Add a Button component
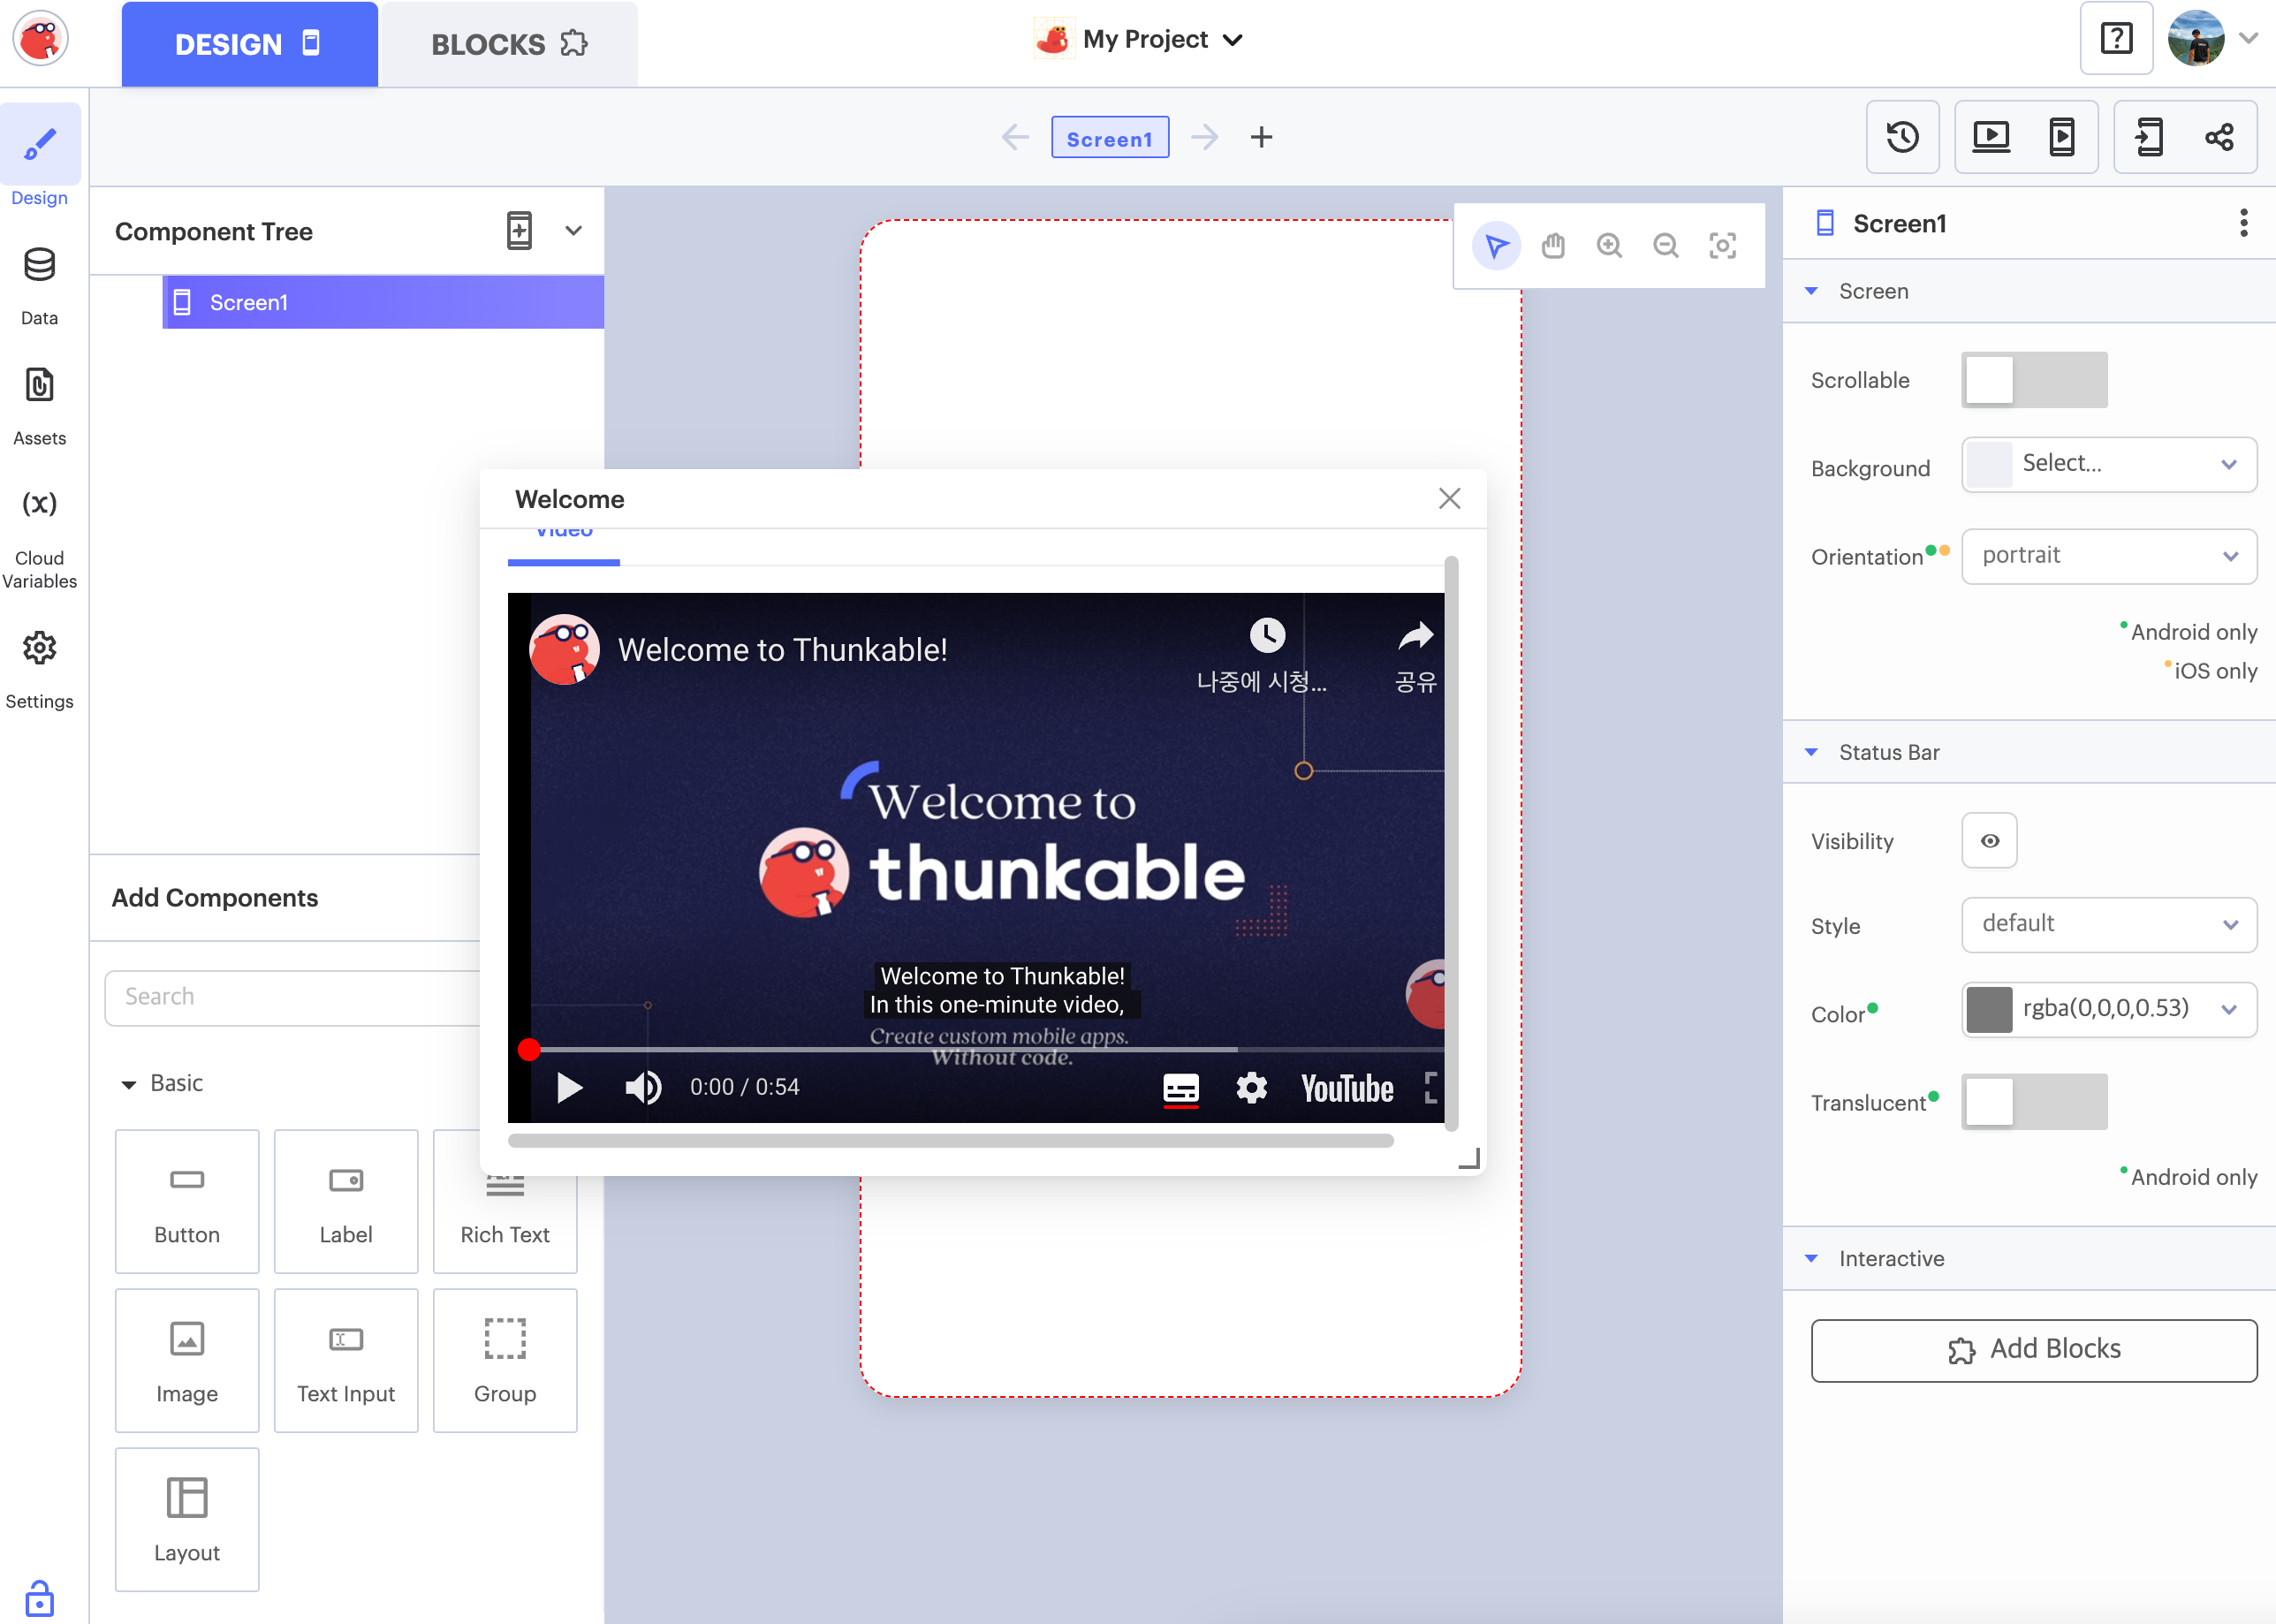Screen dimensions: 2276x1624 pyautogui.click(x=187, y=1201)
